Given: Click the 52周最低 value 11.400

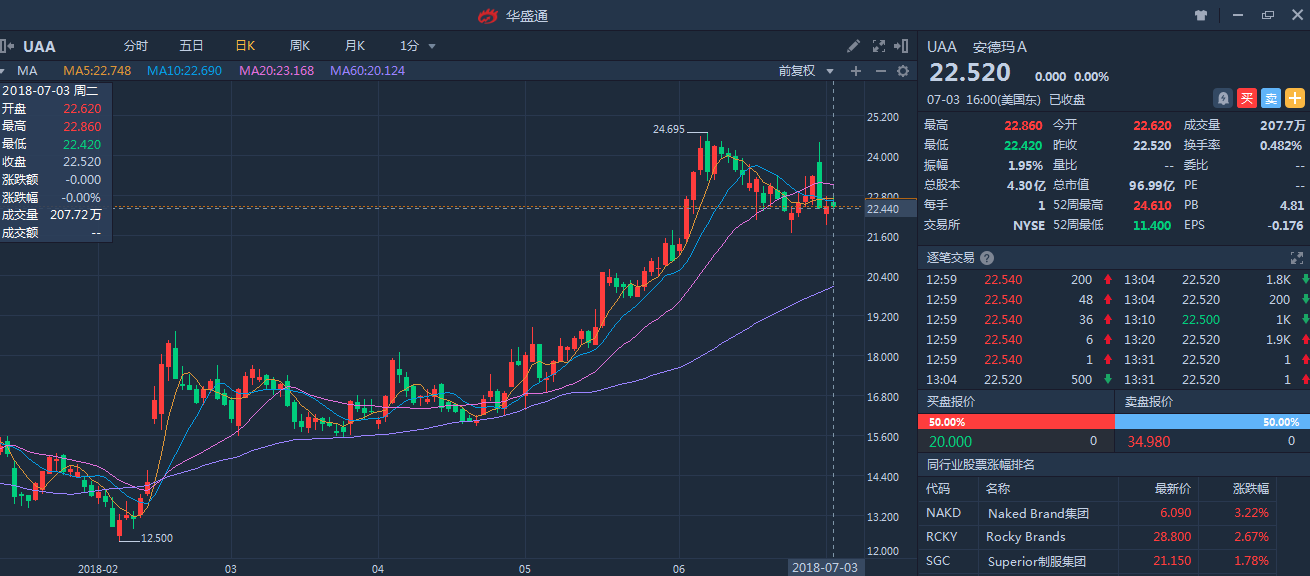Looking at the screenshot, I should (x=1152, y=225).
